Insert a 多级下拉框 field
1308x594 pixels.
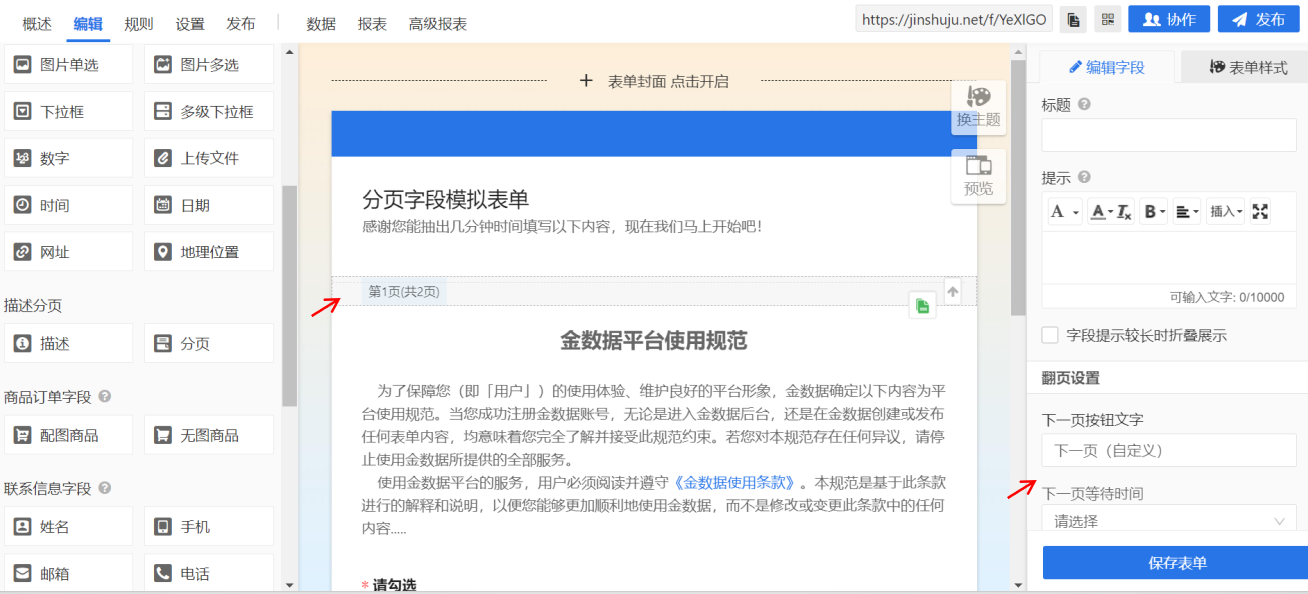tap(209, 111)
